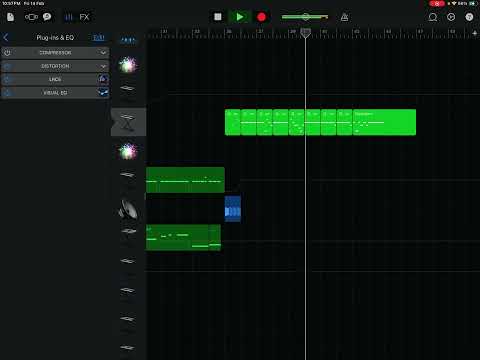This screenshot has width=480, height=360.
Task: Select Alchemy synth icon below highlighted track
Action: [128, 151]
